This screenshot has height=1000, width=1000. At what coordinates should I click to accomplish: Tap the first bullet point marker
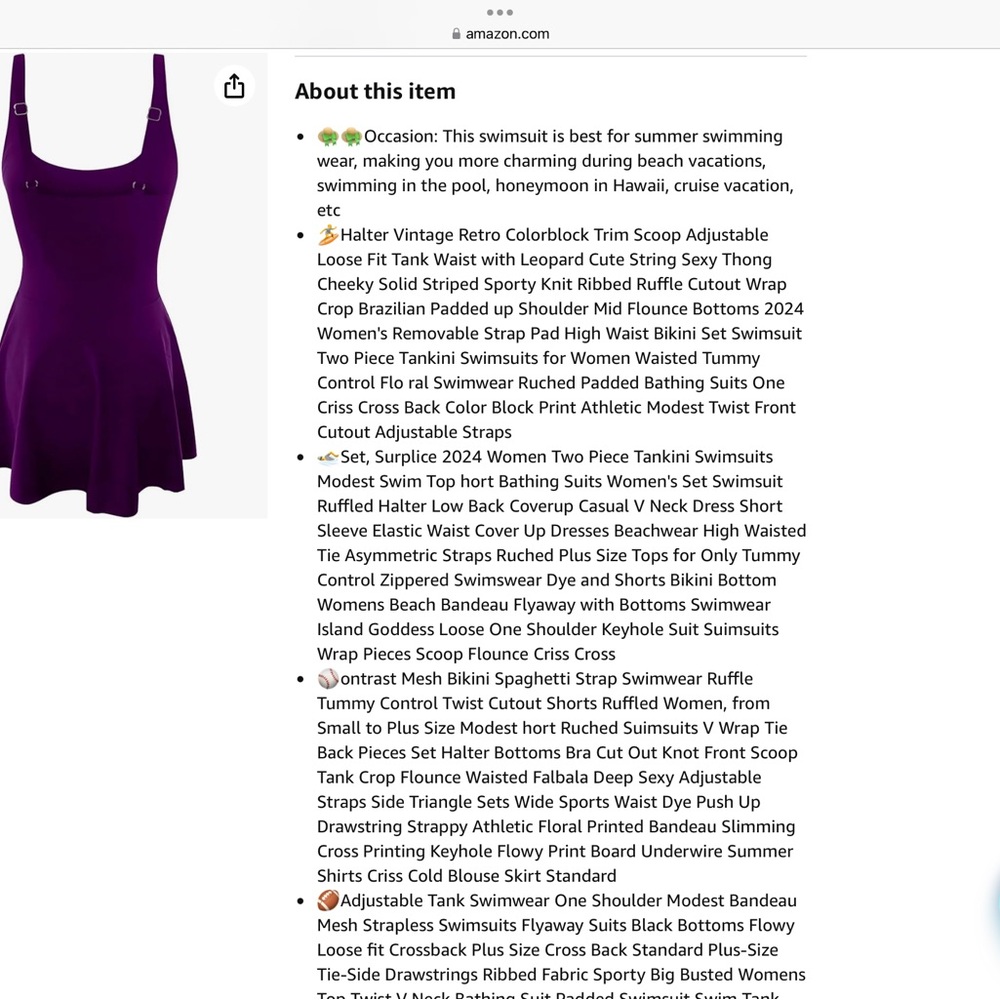tap(300, 137)
